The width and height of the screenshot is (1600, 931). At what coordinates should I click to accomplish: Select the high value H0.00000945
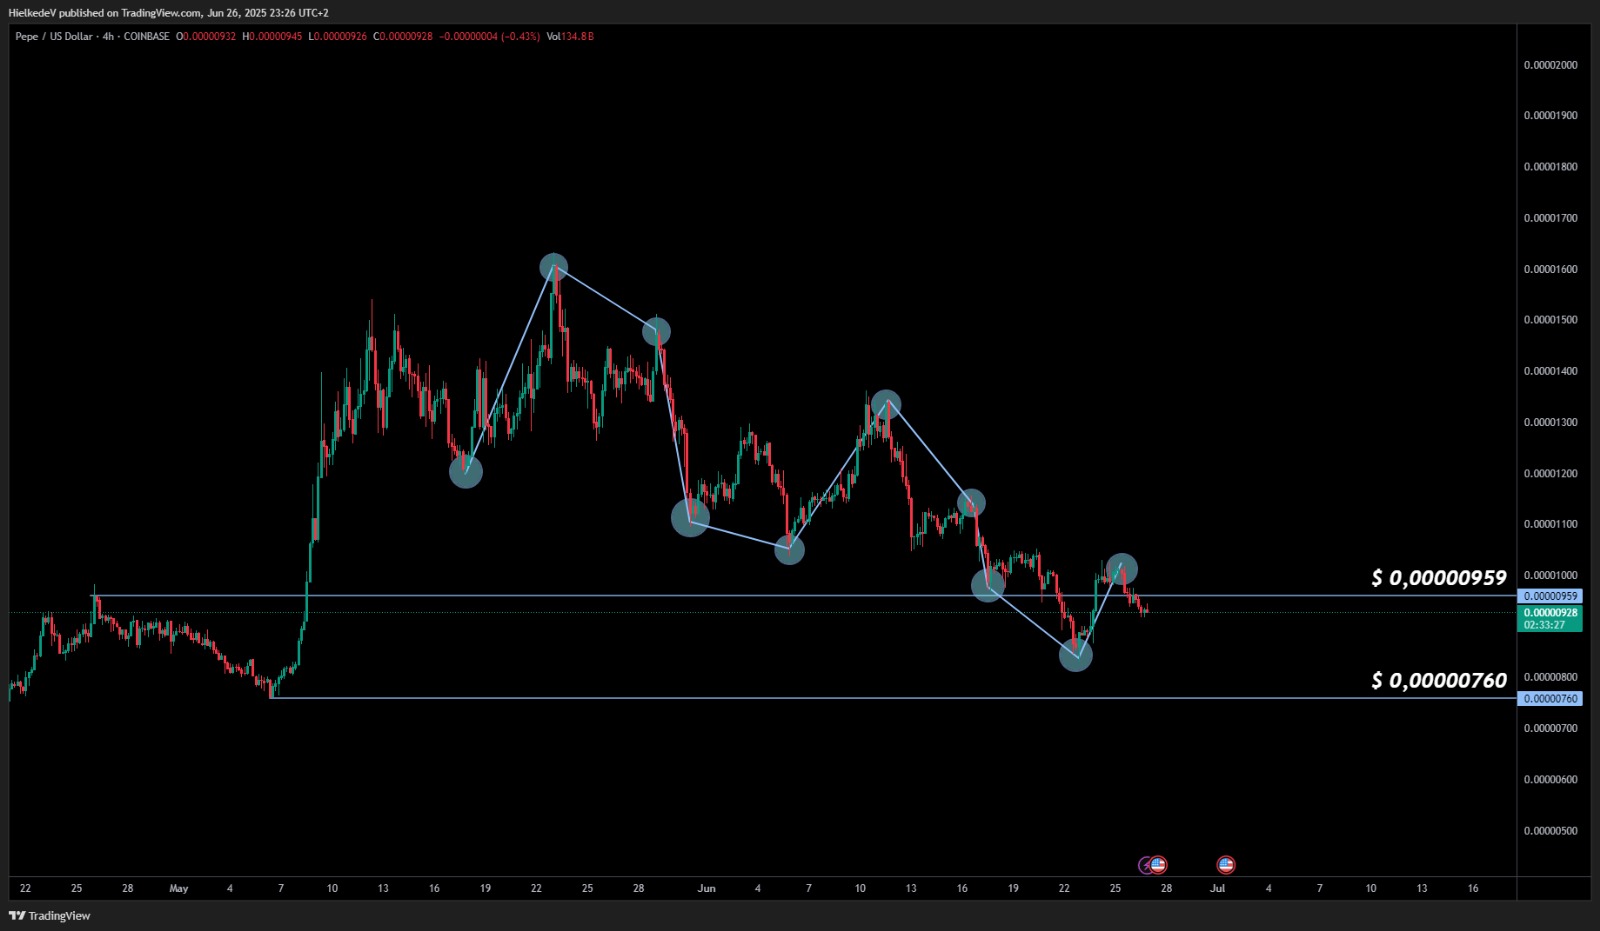[x=272, y=36]
